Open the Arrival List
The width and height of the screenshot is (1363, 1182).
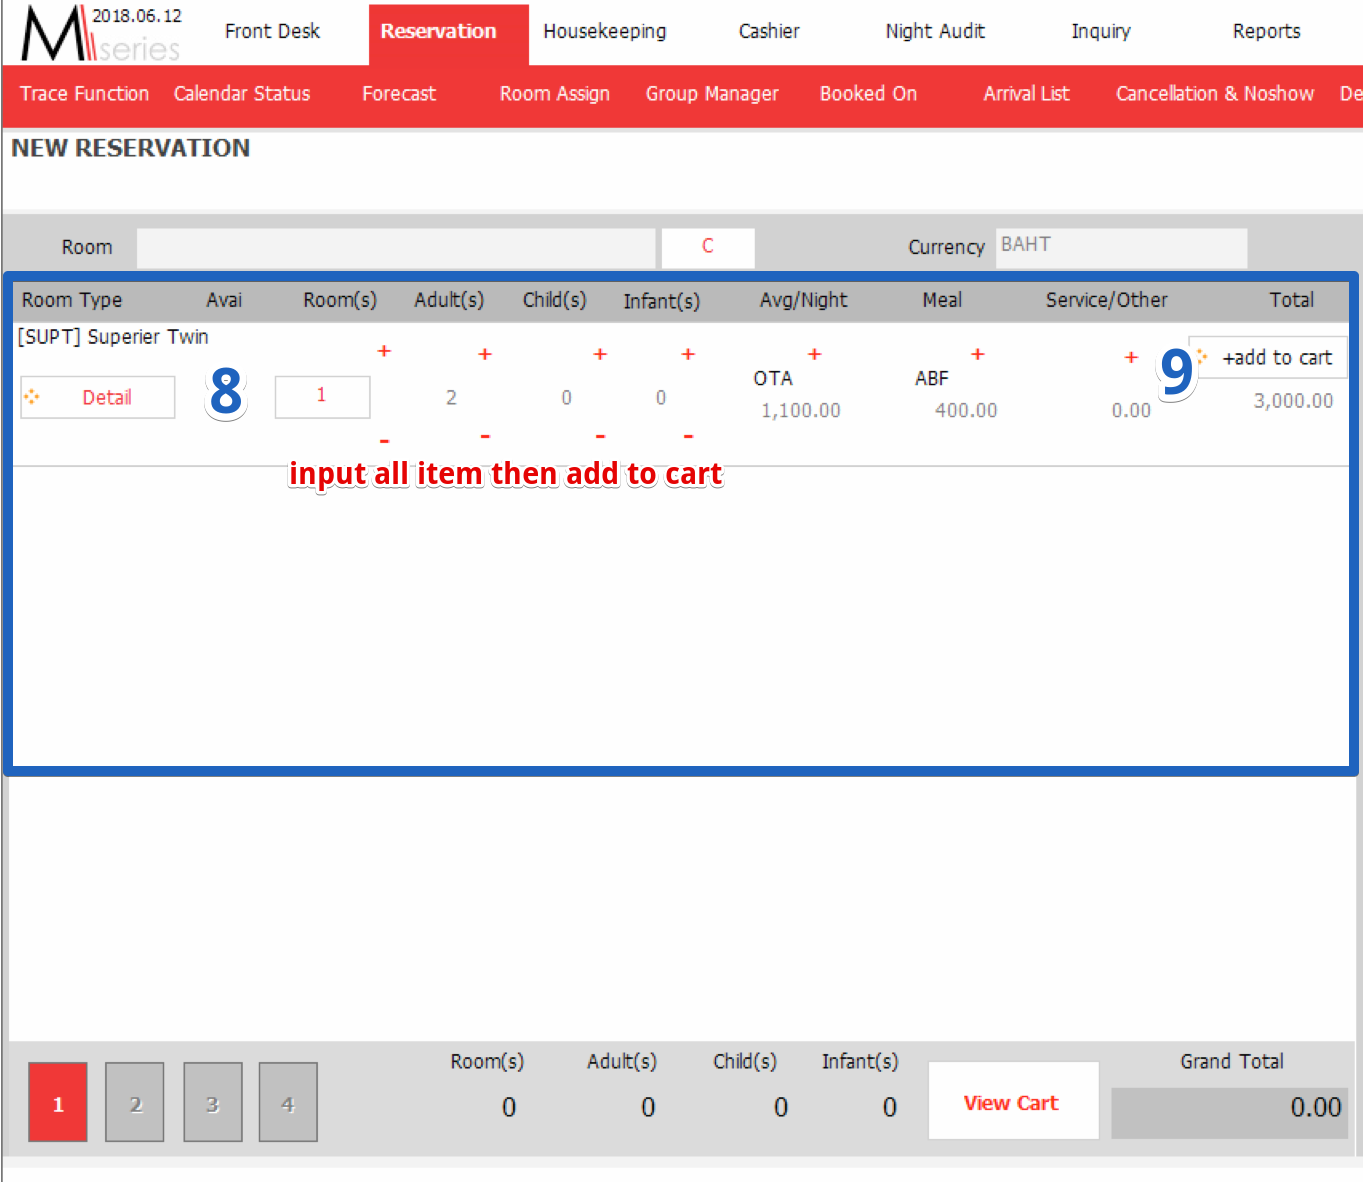[1026, 93]
